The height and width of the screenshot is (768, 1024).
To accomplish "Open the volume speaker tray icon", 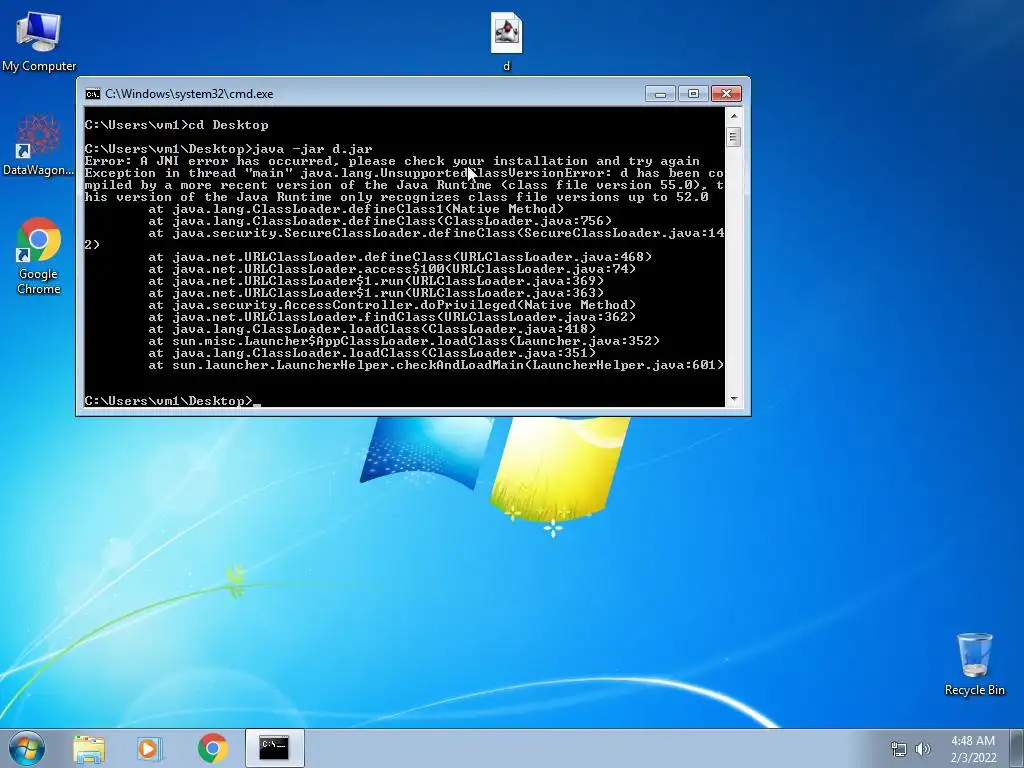I will (923, 749).
